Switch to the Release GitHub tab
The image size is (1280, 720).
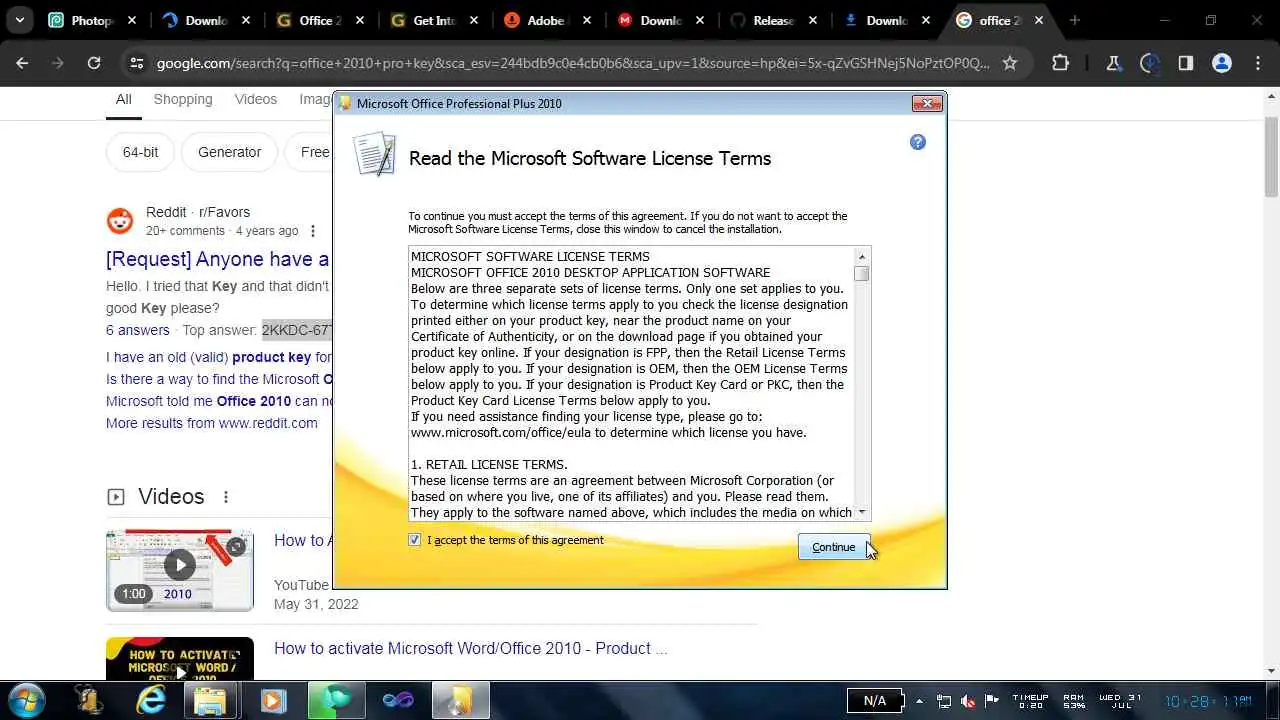[x=775, y=20]
